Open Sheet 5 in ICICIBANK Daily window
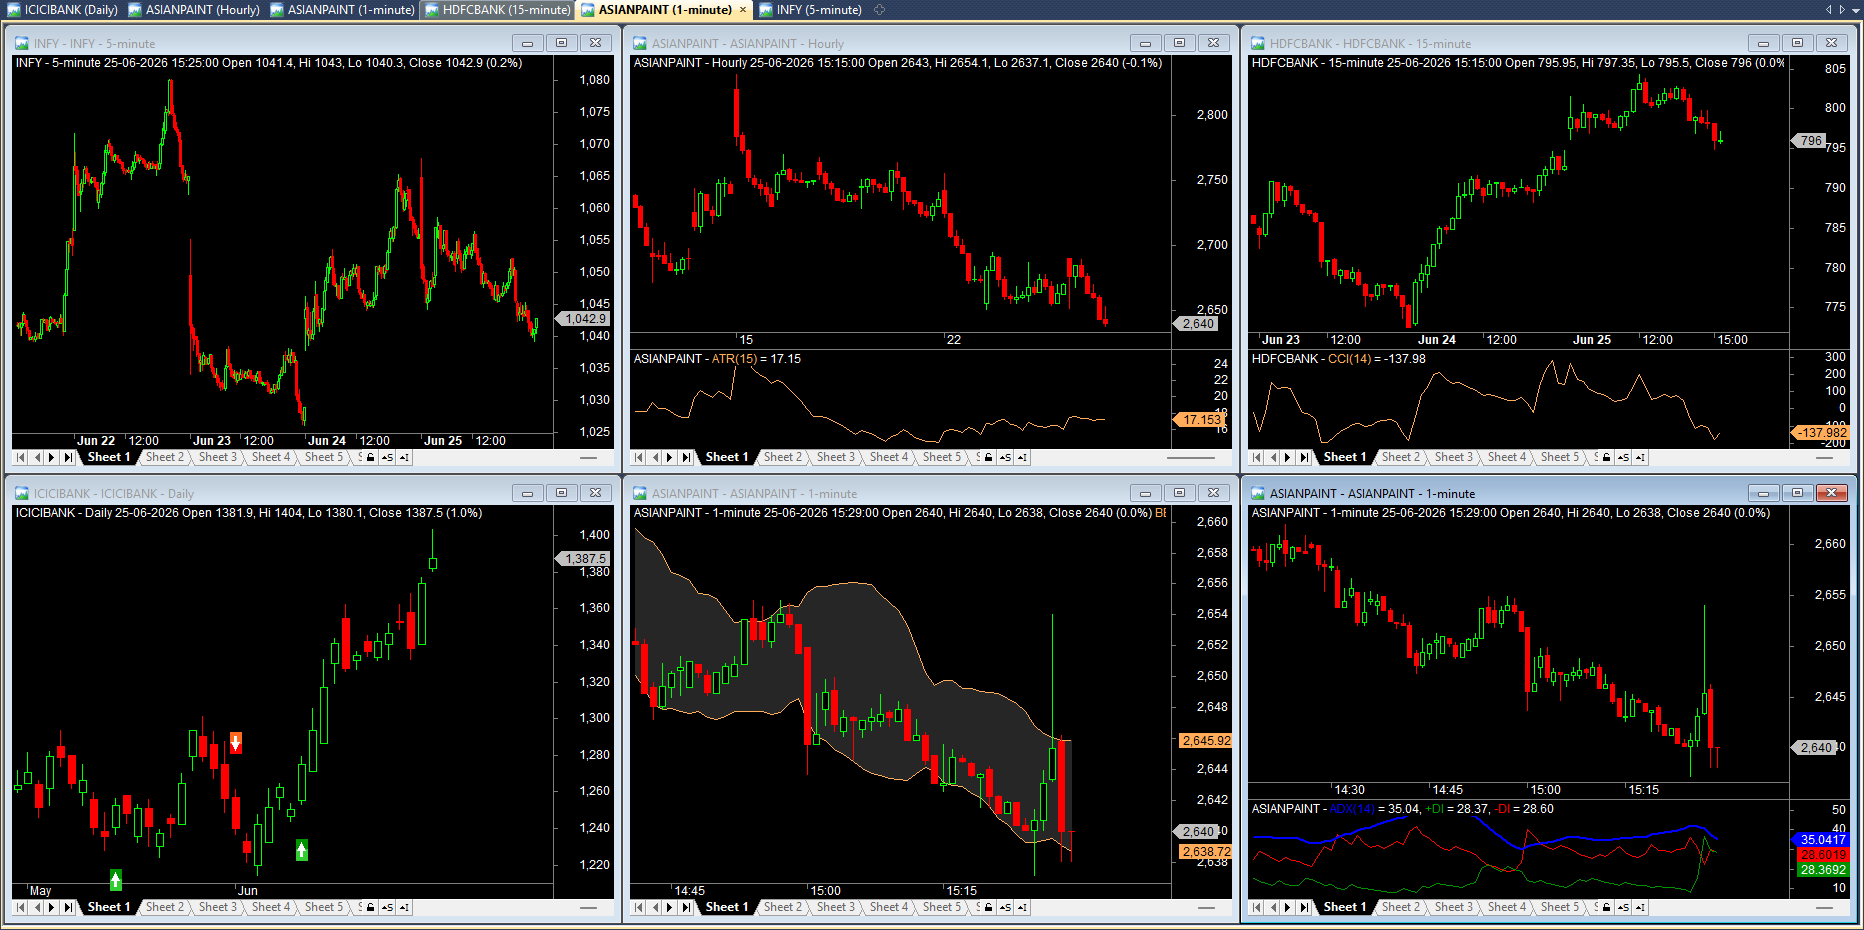The width and height of the screenshot is (1864, 930). [x=324, y=907]
